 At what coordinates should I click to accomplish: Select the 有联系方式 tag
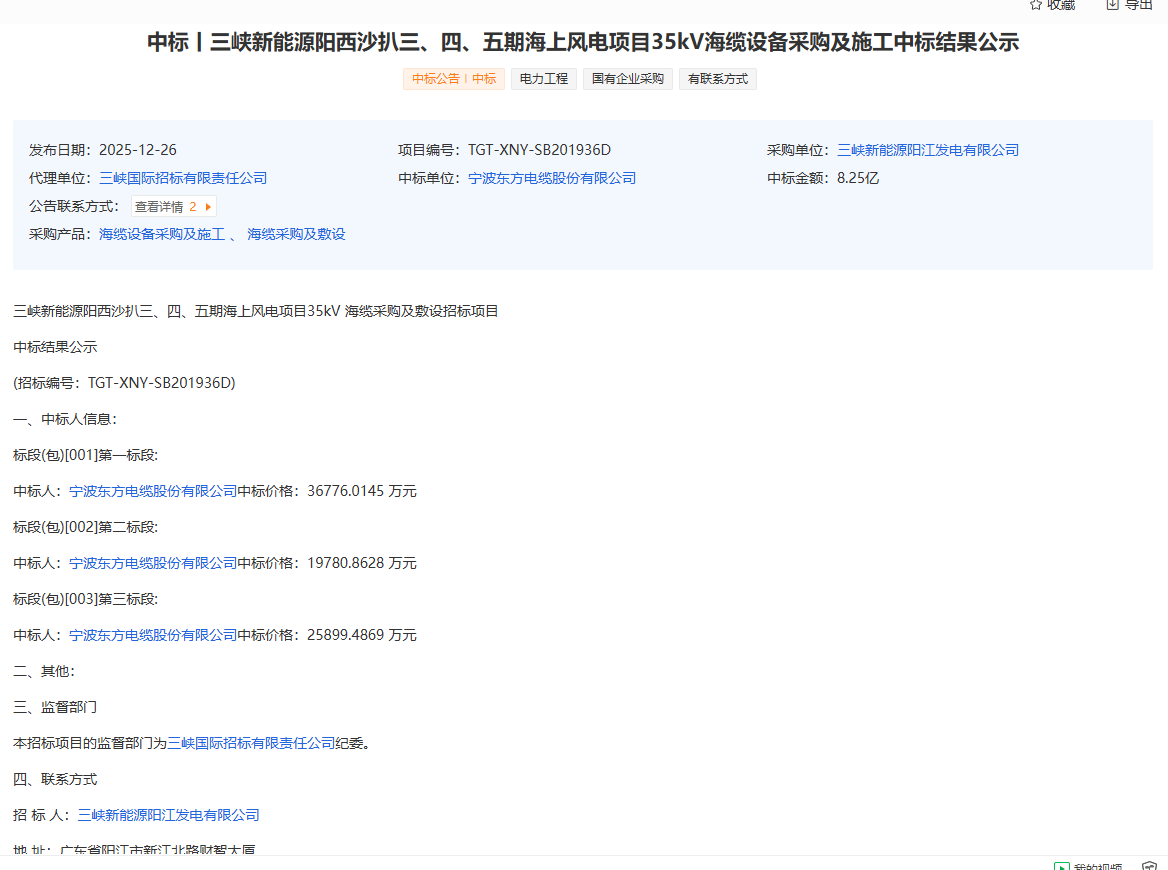(717, 79)
